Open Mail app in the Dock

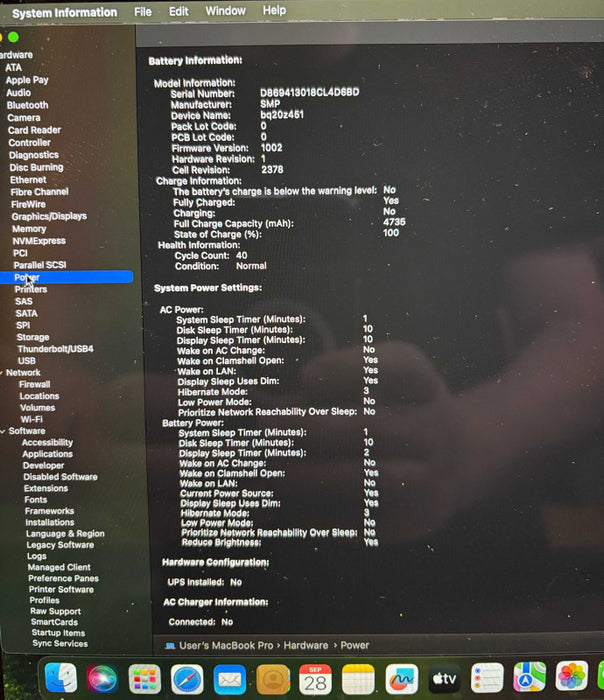[229, 679]
